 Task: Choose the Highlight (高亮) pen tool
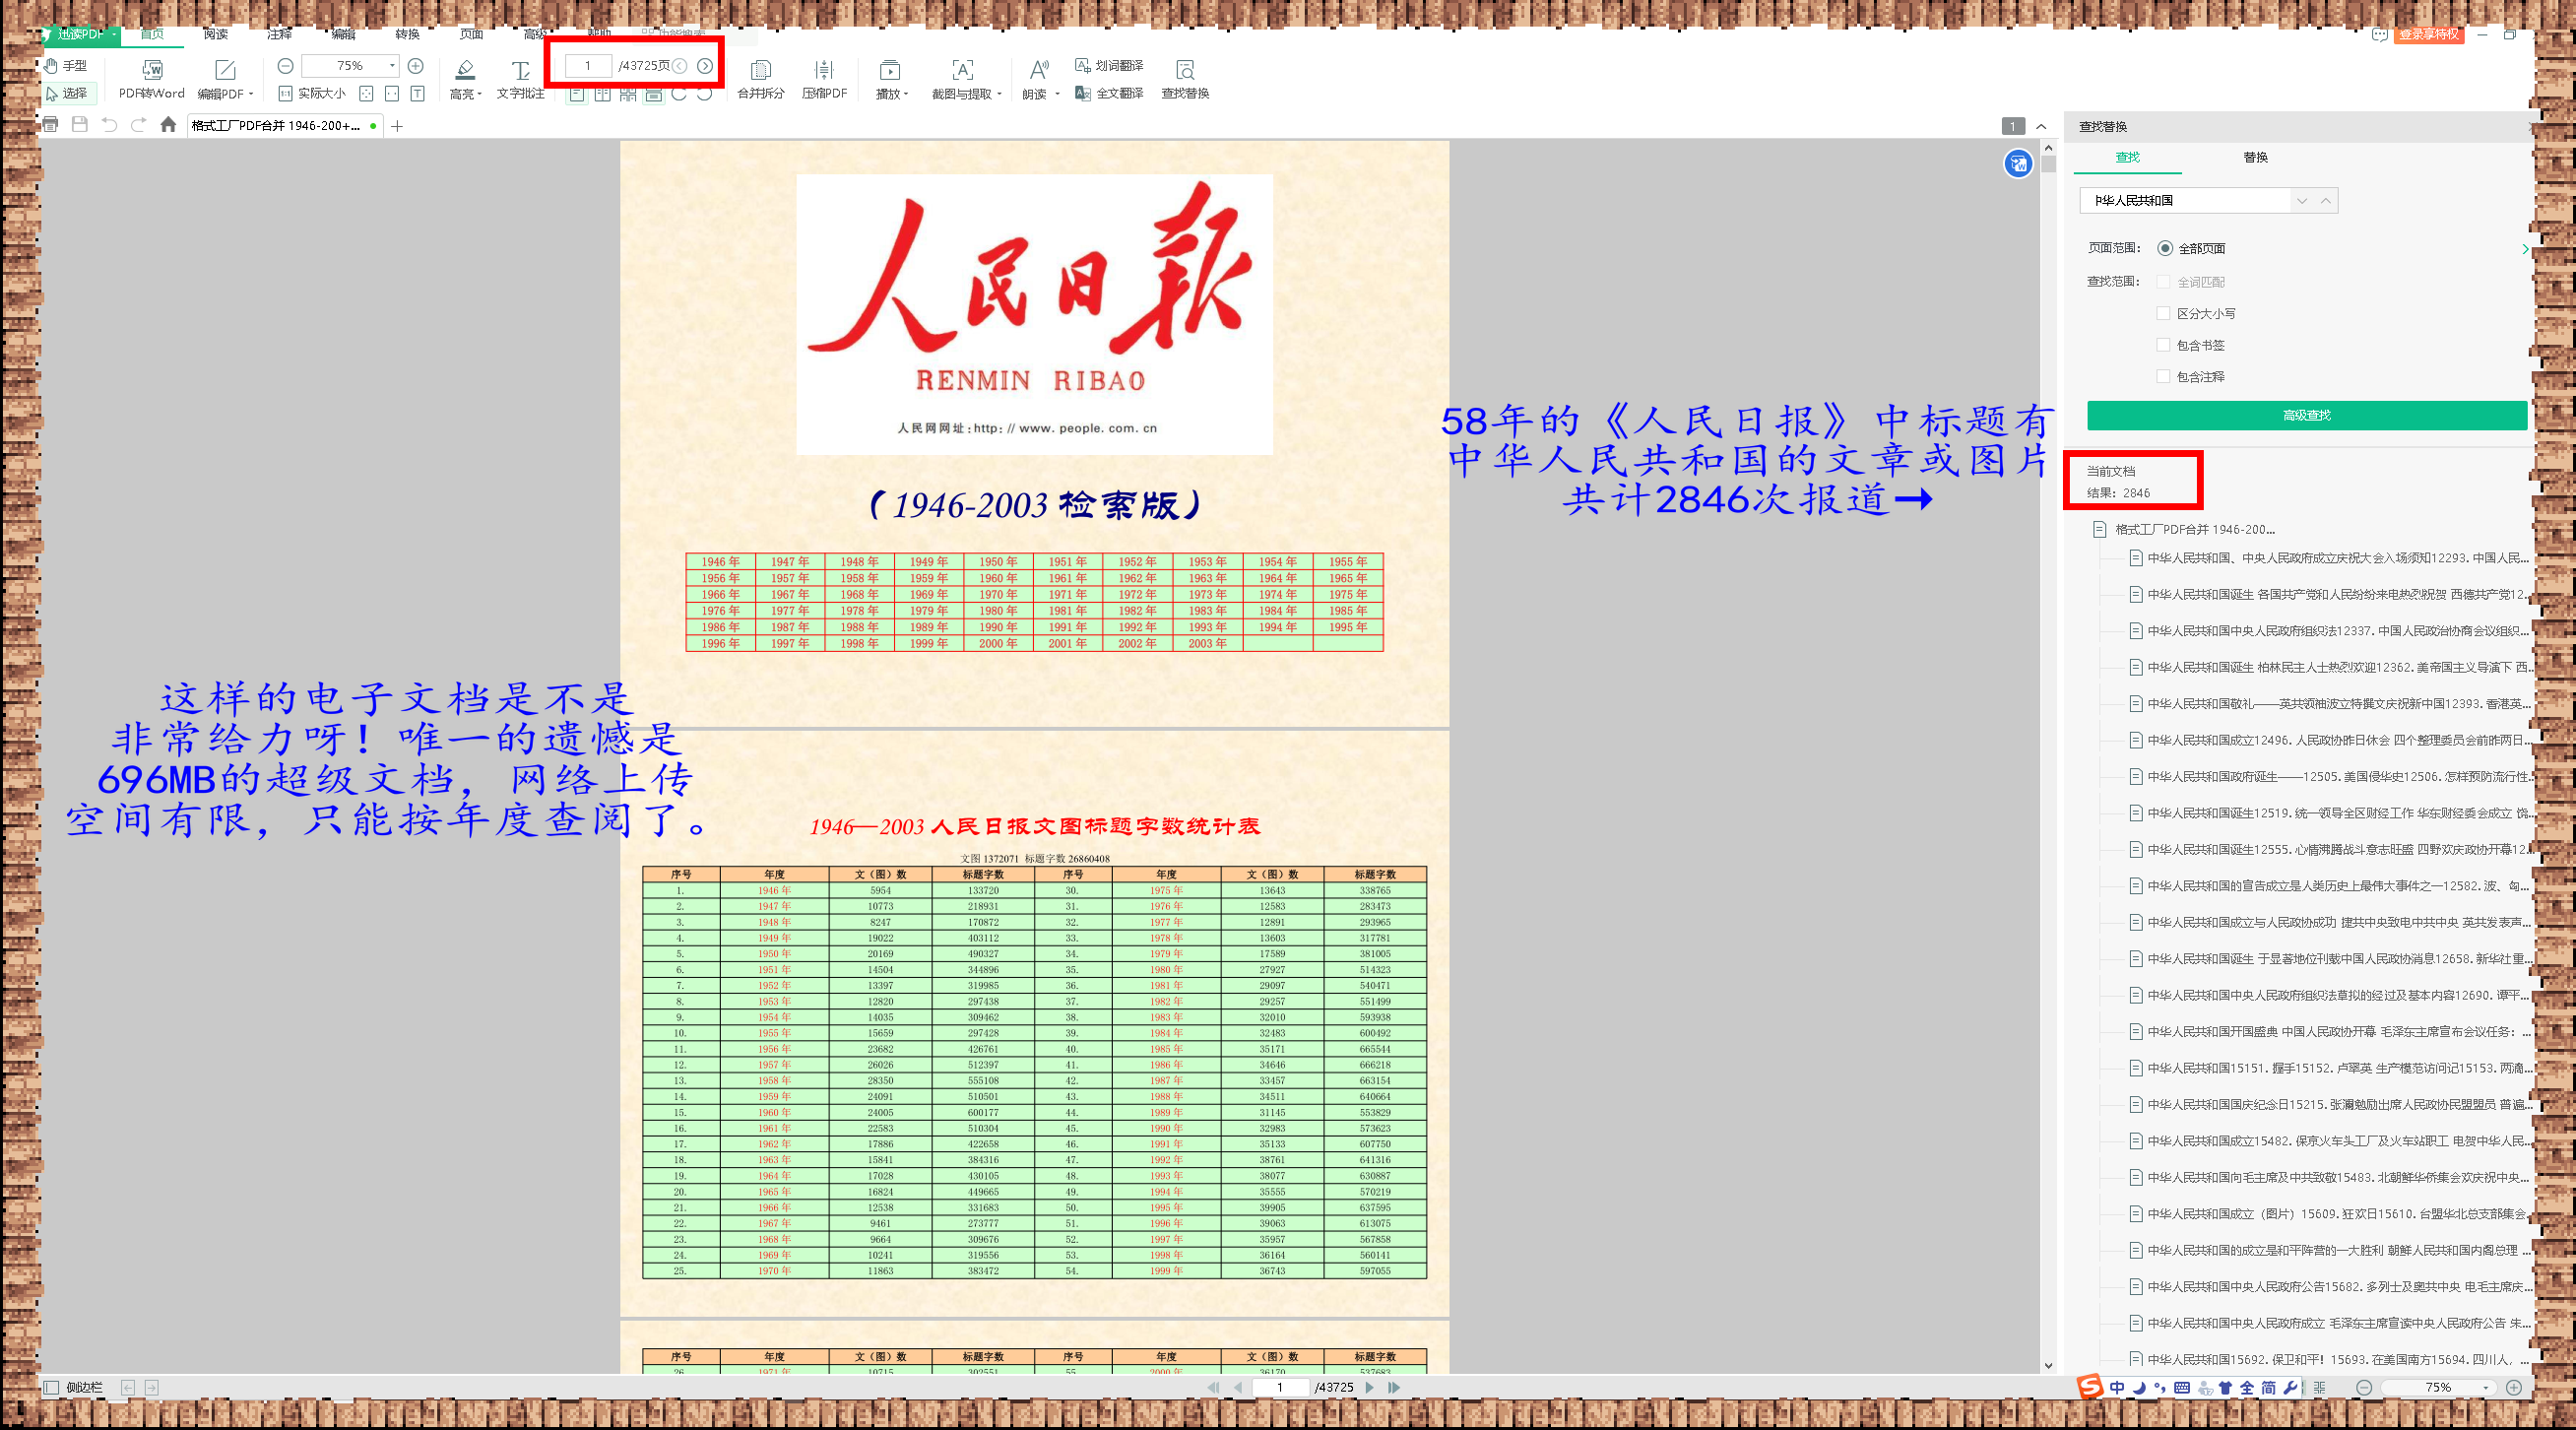[464, 70]
